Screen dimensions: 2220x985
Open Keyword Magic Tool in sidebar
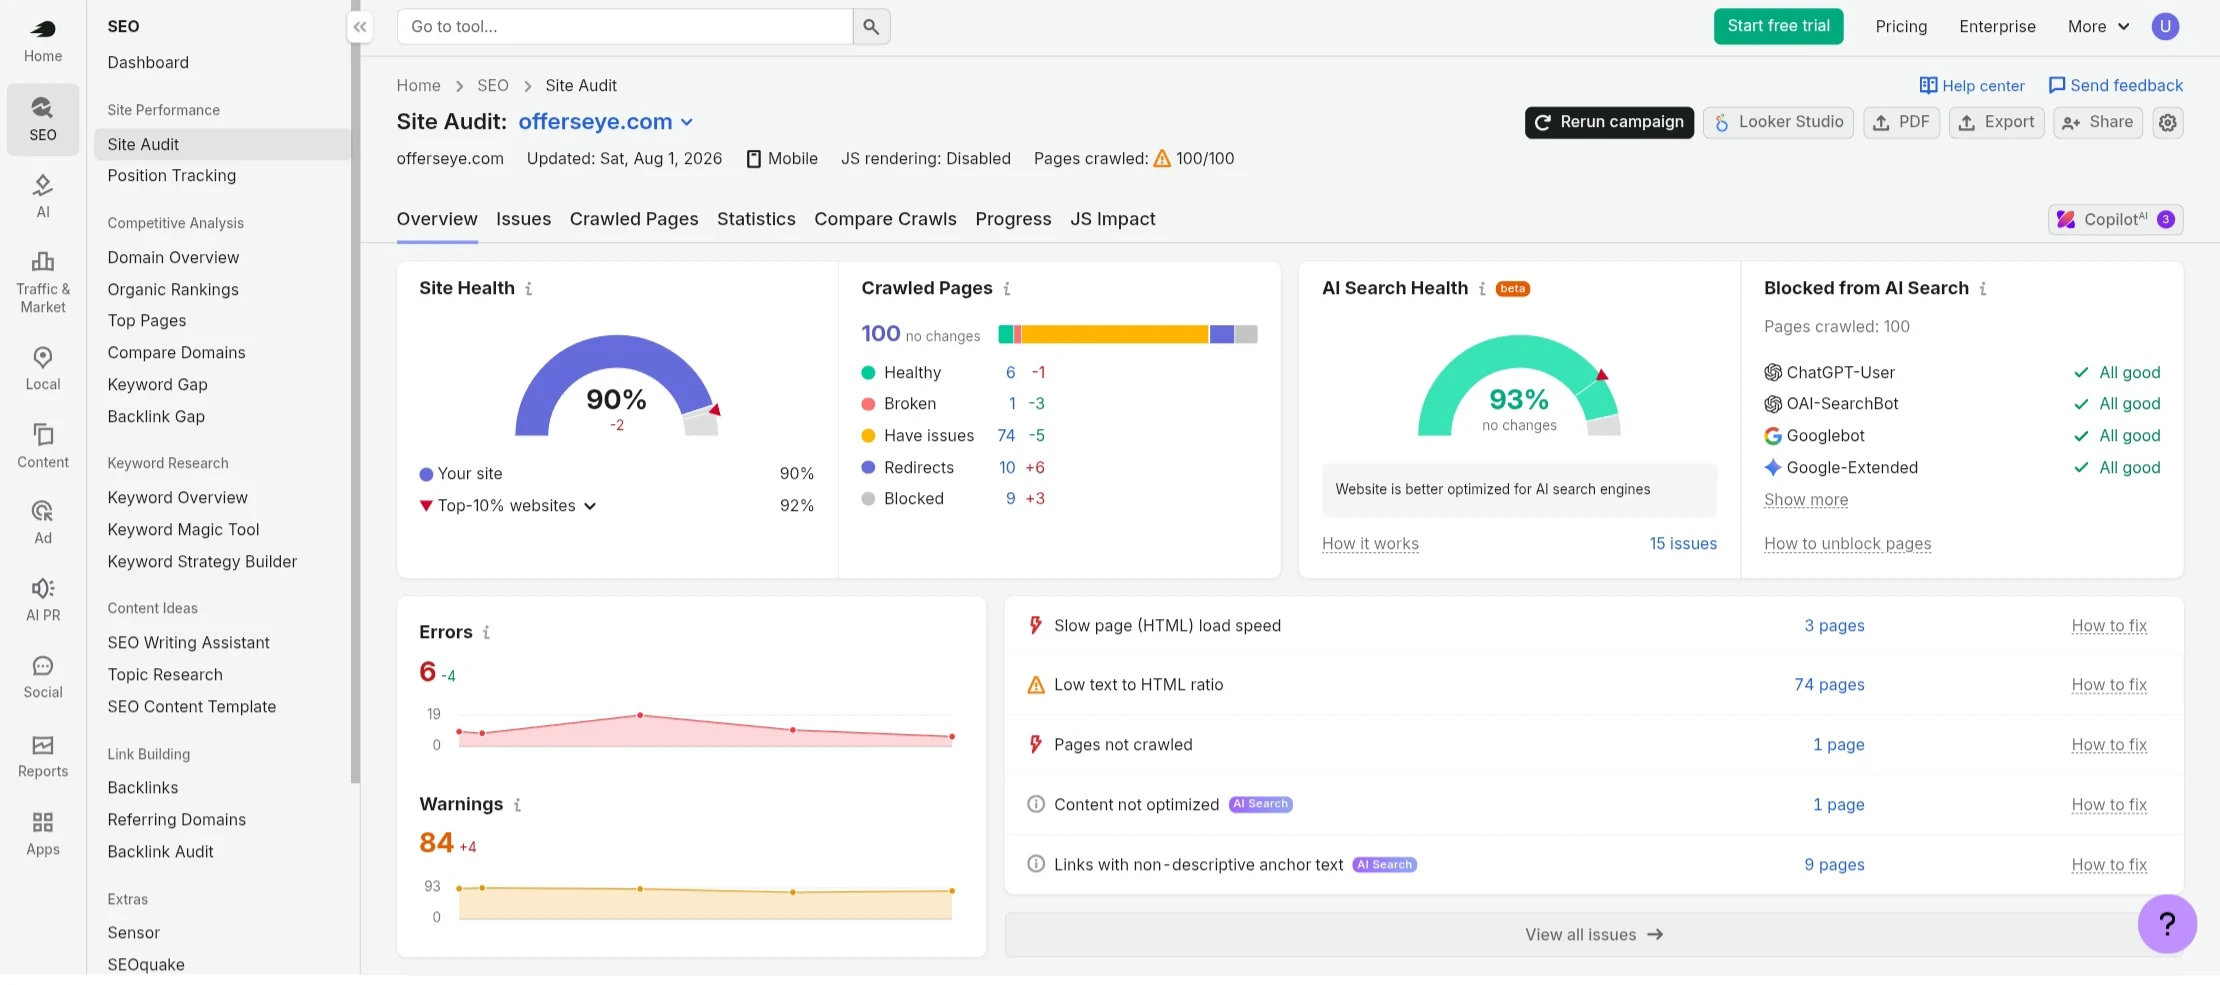(183, 530)
